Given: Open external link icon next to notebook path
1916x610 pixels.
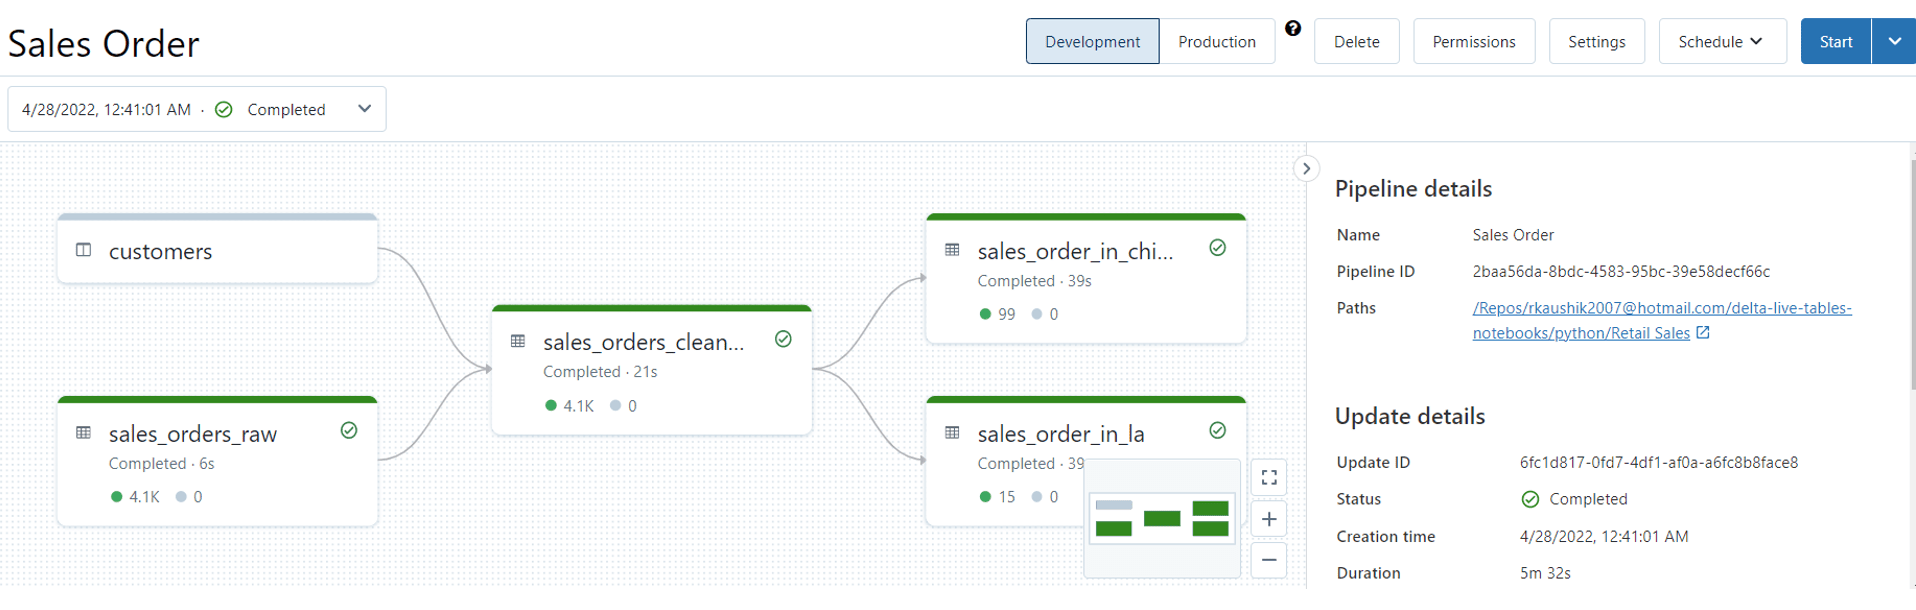Looking at the screenshot, I should click(1703, 333).
